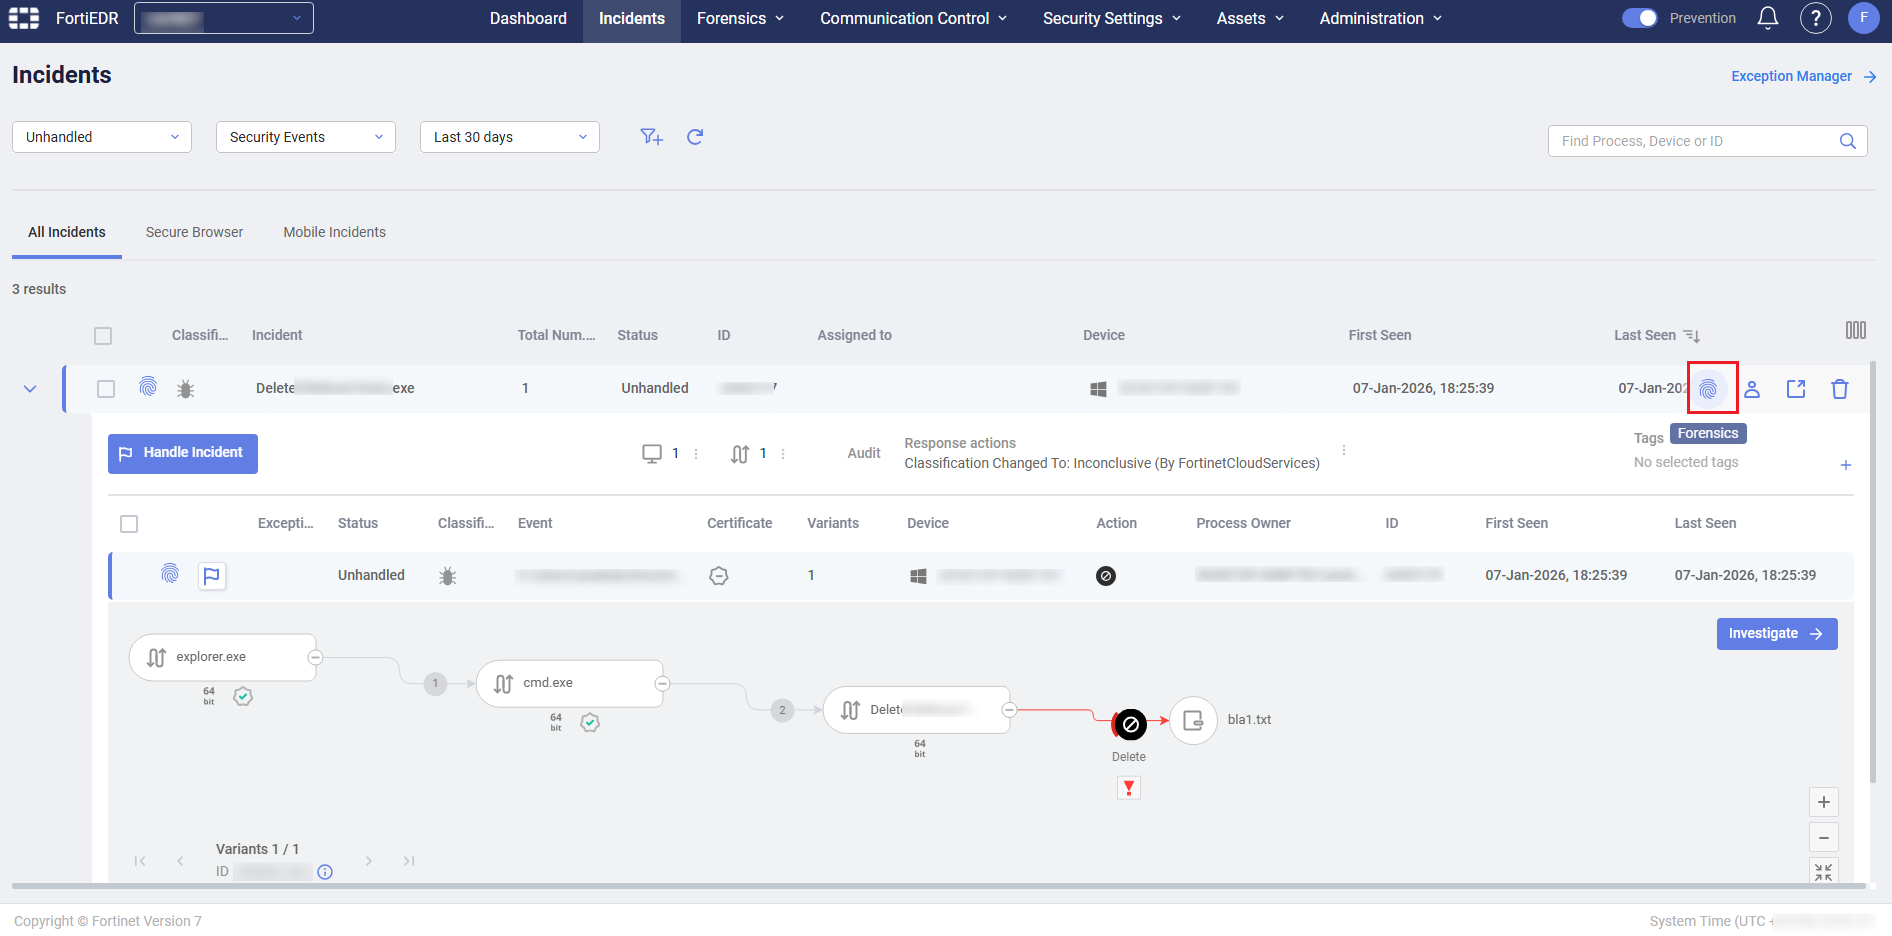Viewport: 1892px width, 936px height.
Task: Open notifications bell icon
Action: 1768,18
